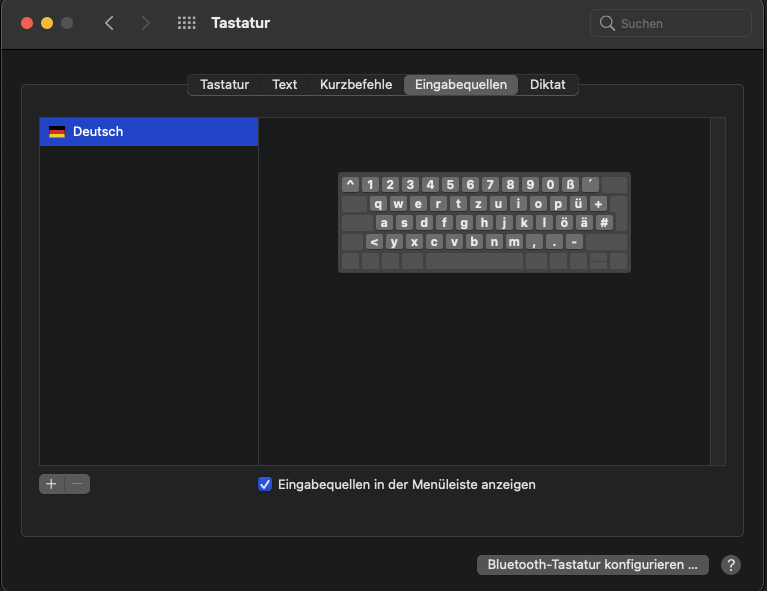
Task: Click the ß key on keyboard preview
Action: [570, 184]
